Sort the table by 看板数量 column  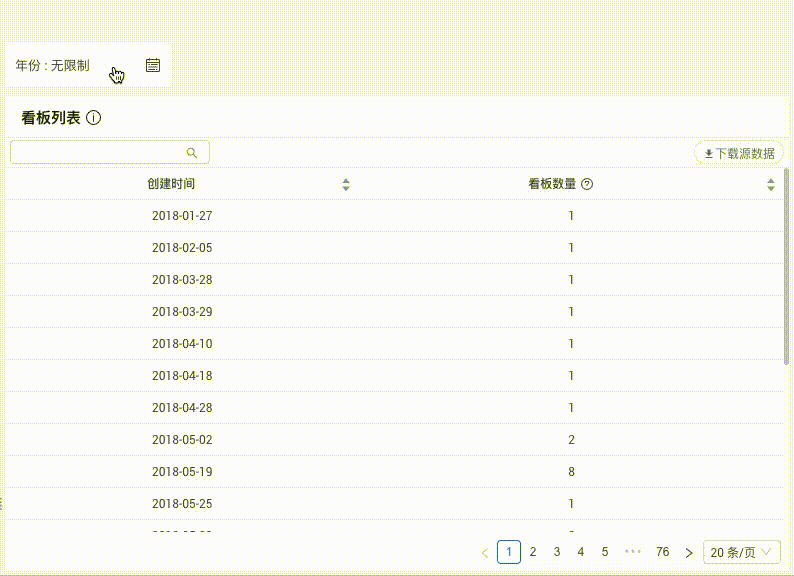(771, 184)
